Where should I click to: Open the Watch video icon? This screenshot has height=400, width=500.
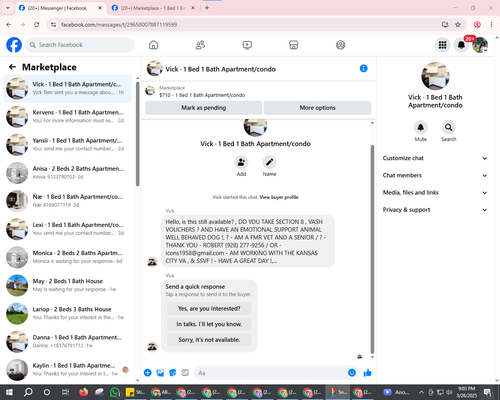click(247, 45)
